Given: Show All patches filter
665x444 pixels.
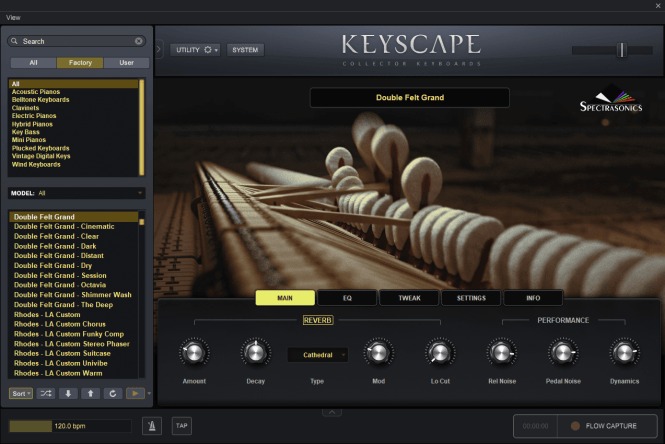Looking at the screenshot, I should tap(34, 63).
